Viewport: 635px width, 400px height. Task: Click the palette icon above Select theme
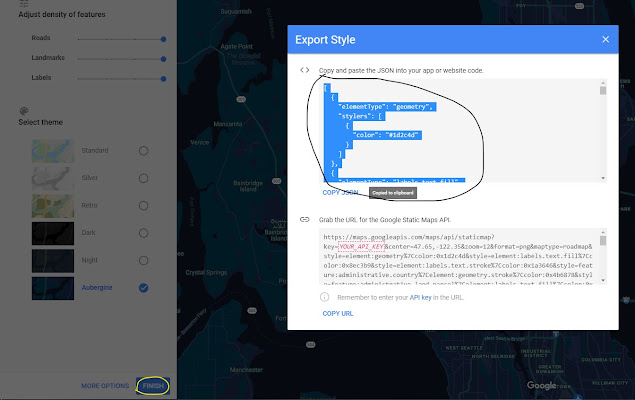(22, 109)
